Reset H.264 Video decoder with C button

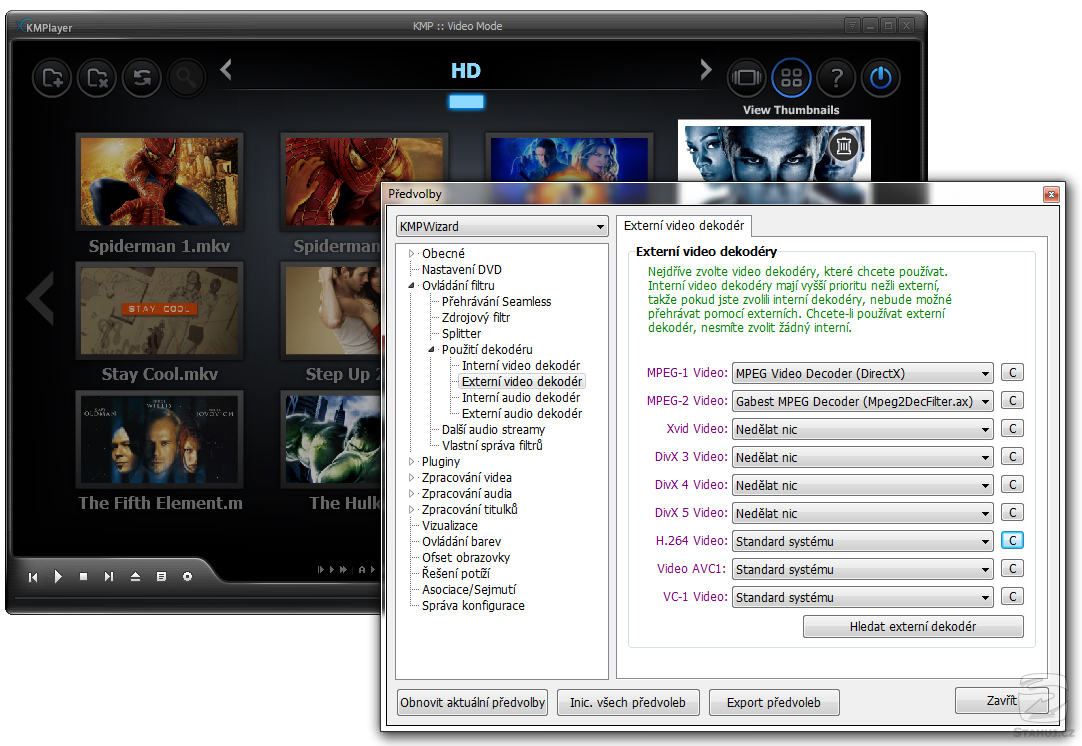click(1012, 540)
